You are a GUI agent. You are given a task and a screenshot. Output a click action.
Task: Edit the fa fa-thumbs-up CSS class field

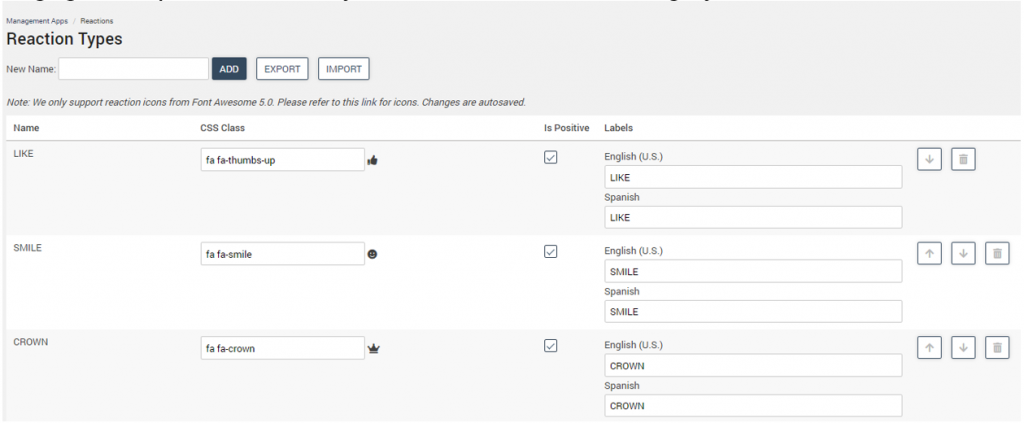coord(282,160)
